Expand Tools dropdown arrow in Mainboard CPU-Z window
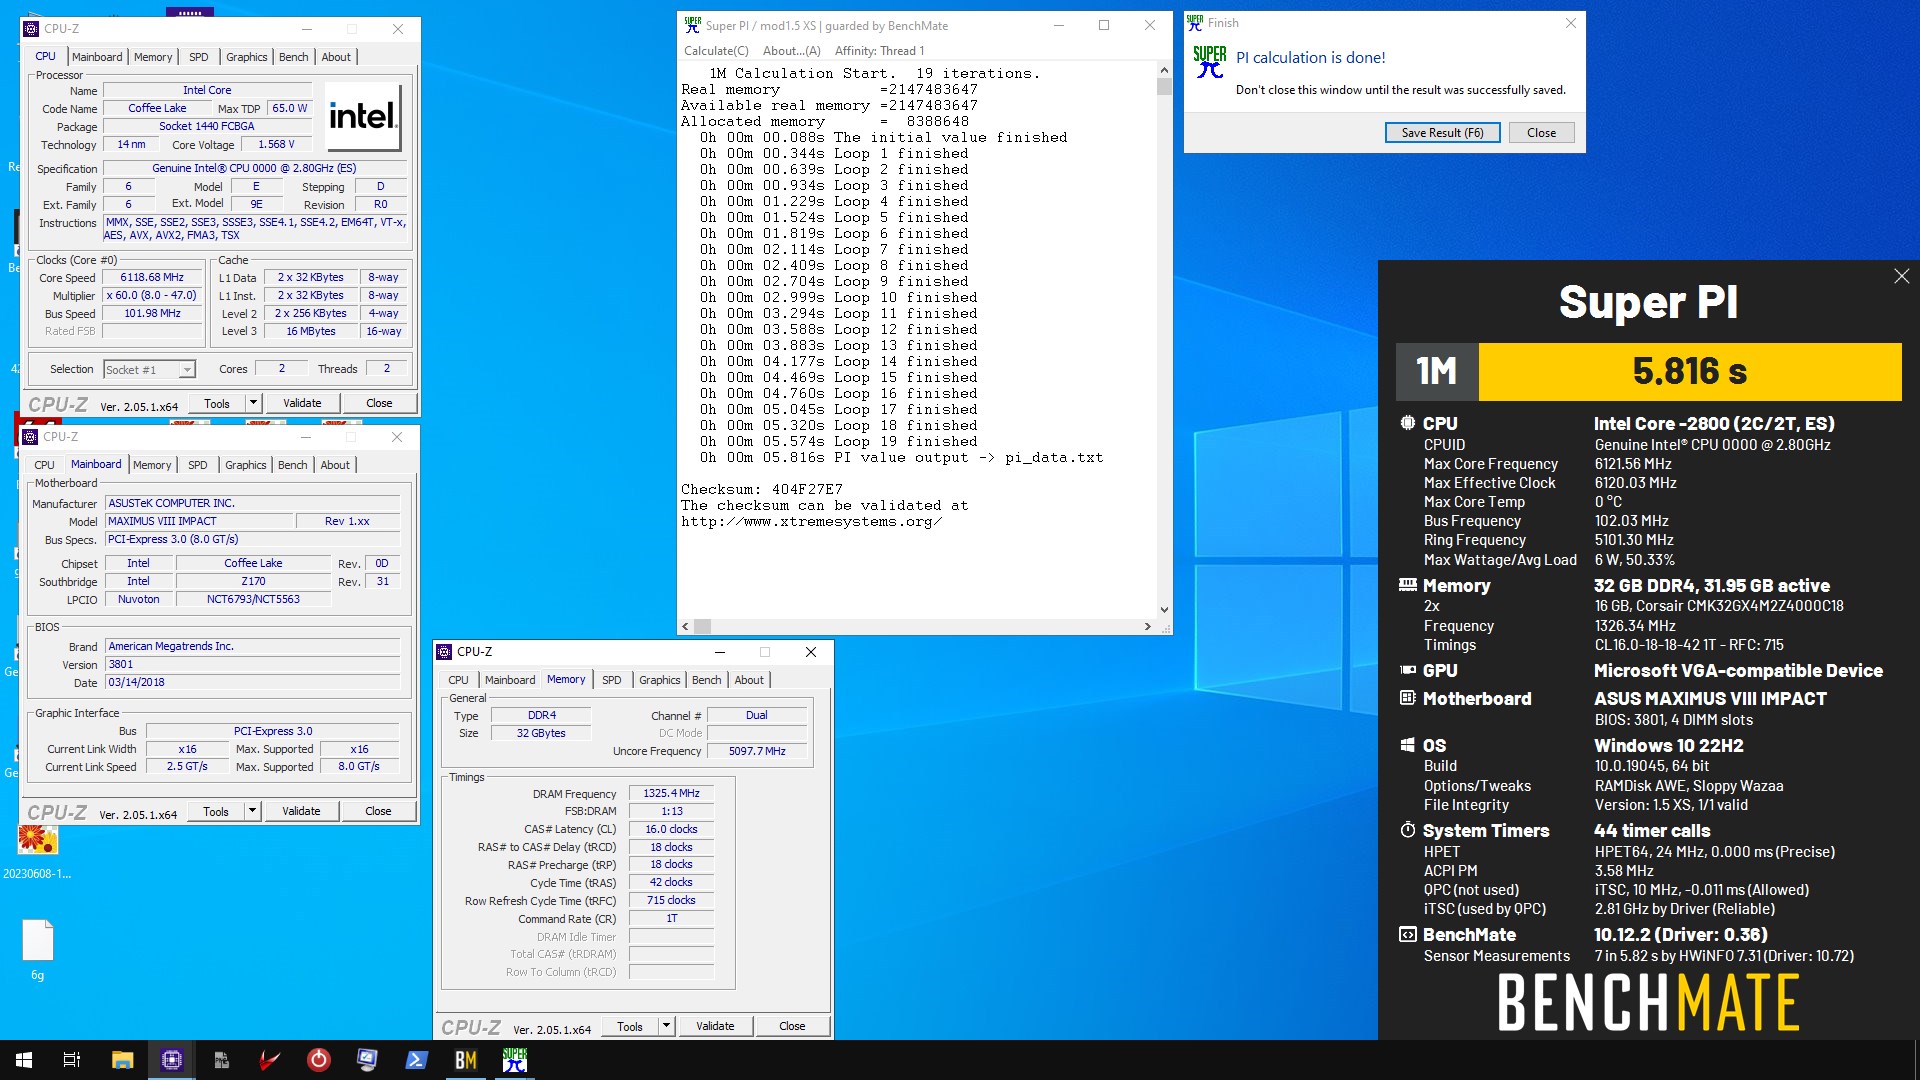This screenshot has height=1080, width=1920. coord(252,811)
